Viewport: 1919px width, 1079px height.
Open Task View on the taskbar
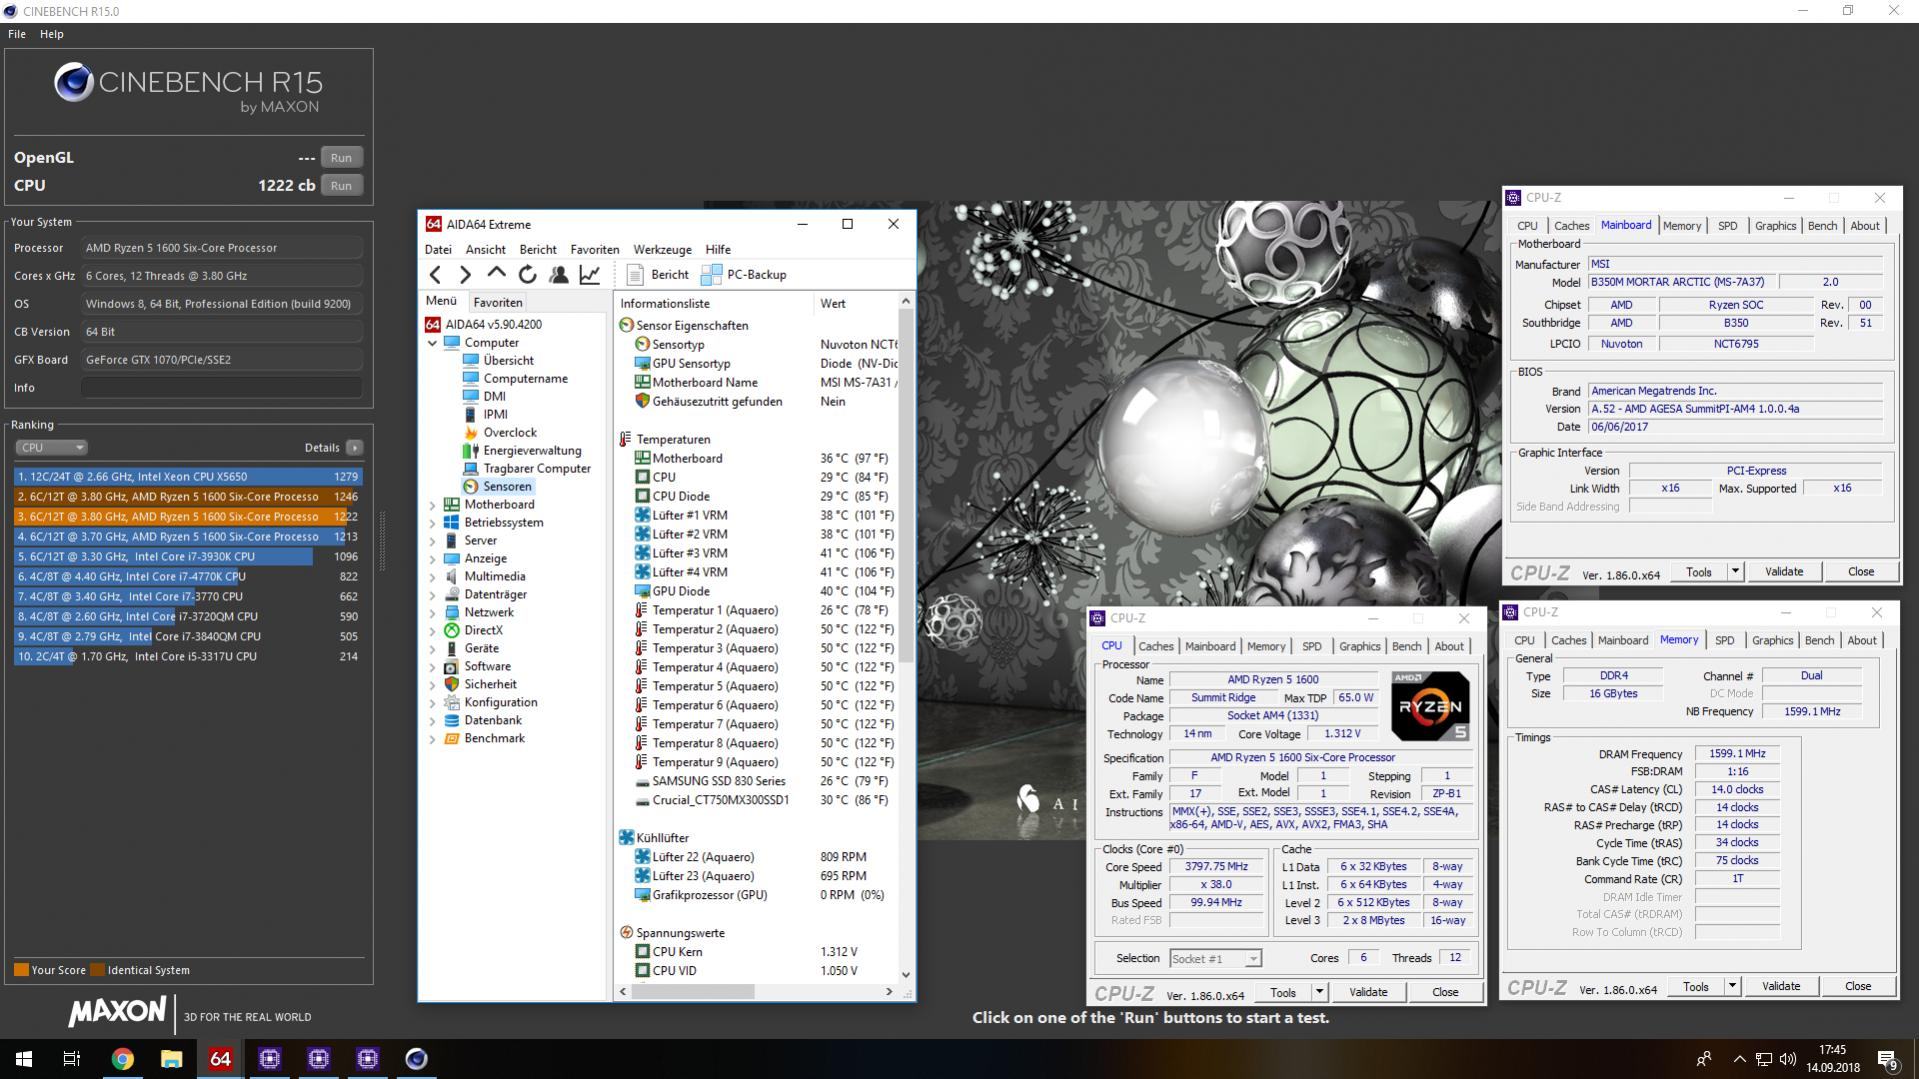click(72, 1059)
